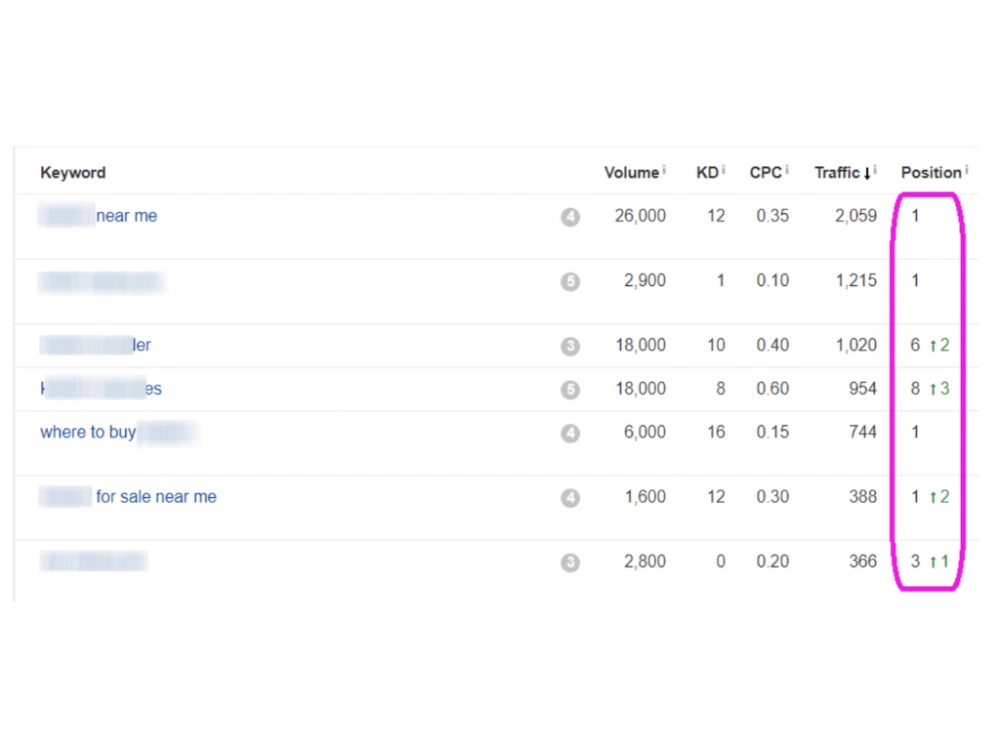Sort table by Traffic column header
Image resolution: width=1000 pixels, height=750 pixels.
pos(837,173)
